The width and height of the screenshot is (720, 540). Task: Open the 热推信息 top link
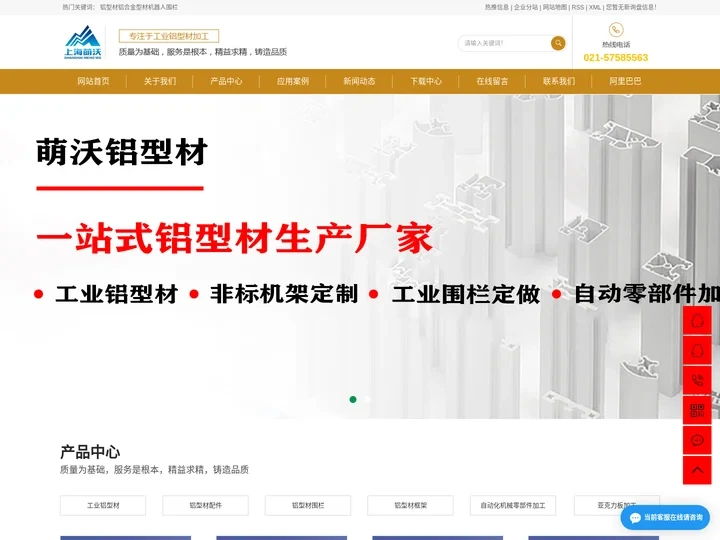497,7
